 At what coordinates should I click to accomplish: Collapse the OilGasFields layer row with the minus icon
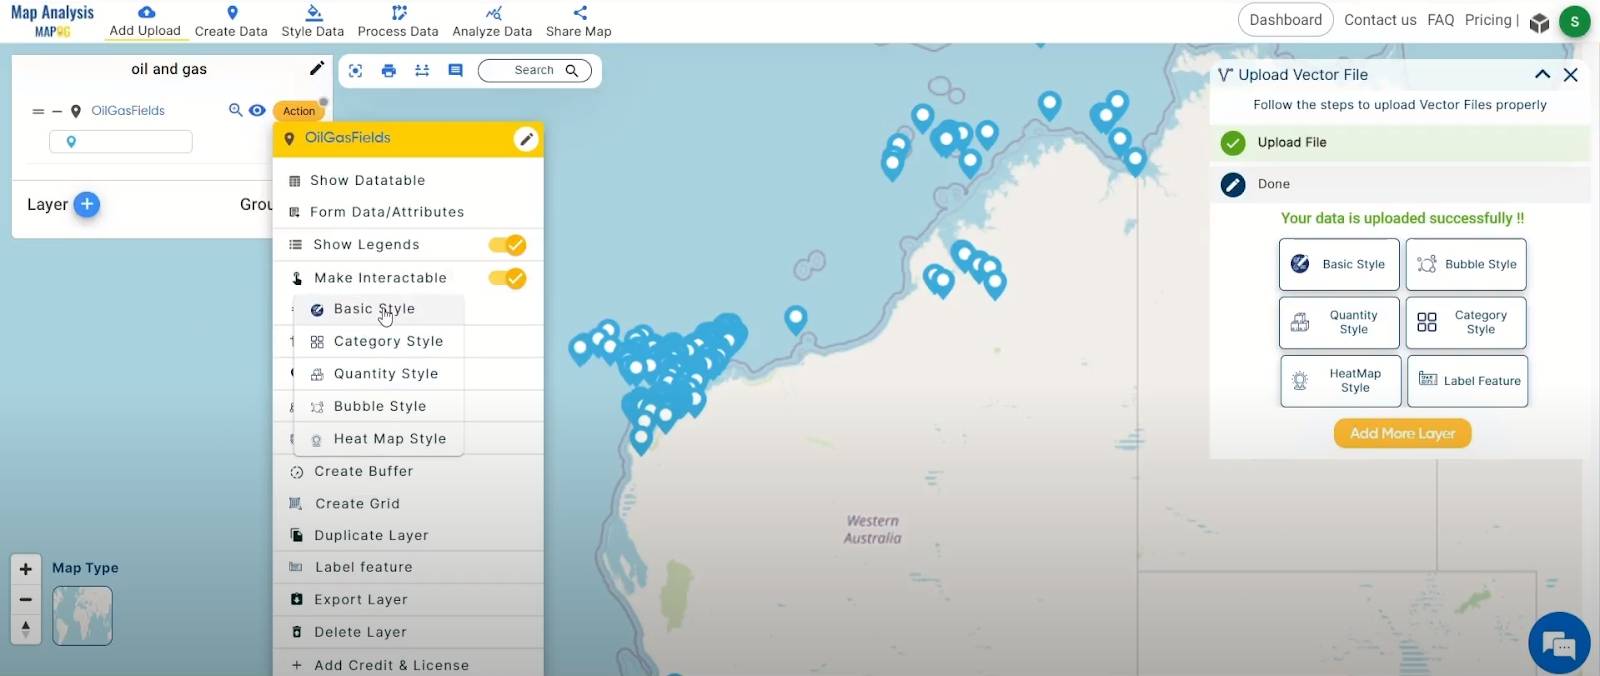pyautogui.click(x=57, y=111)
